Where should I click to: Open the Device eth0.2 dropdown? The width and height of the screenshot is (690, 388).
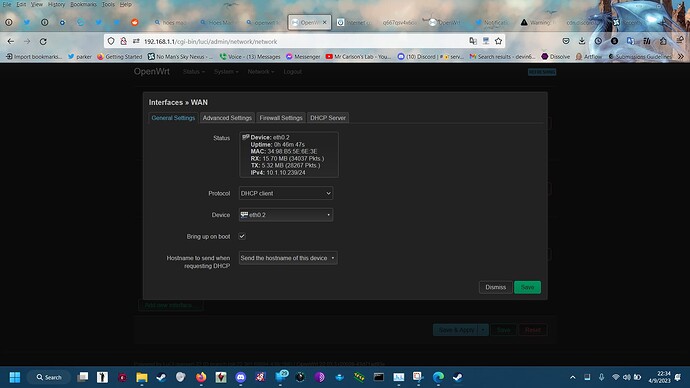click(x=286, y=215)
